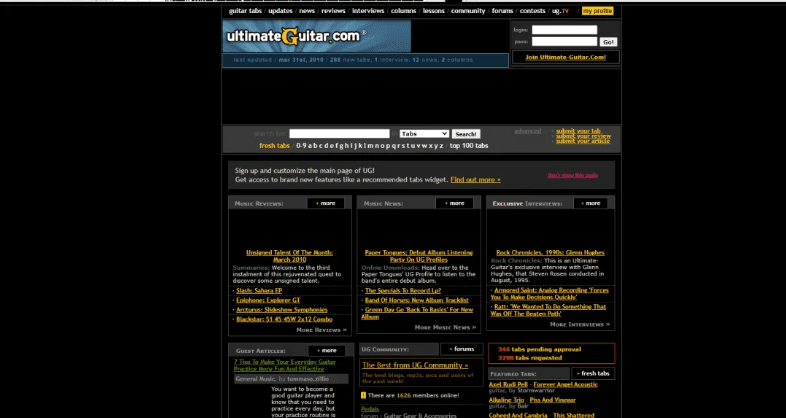Open The Best from UG Community » link
The width and height of the screenshot is (786, 418).
point(415,365)
